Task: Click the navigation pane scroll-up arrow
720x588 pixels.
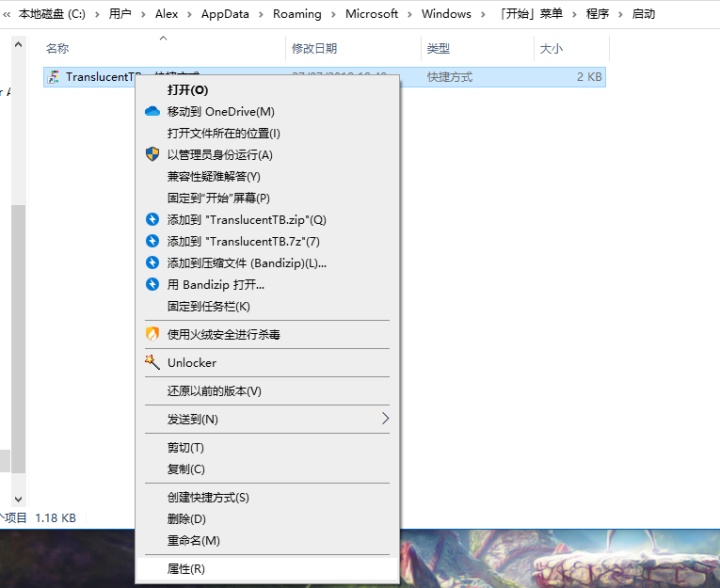Action: pos(18,45)
